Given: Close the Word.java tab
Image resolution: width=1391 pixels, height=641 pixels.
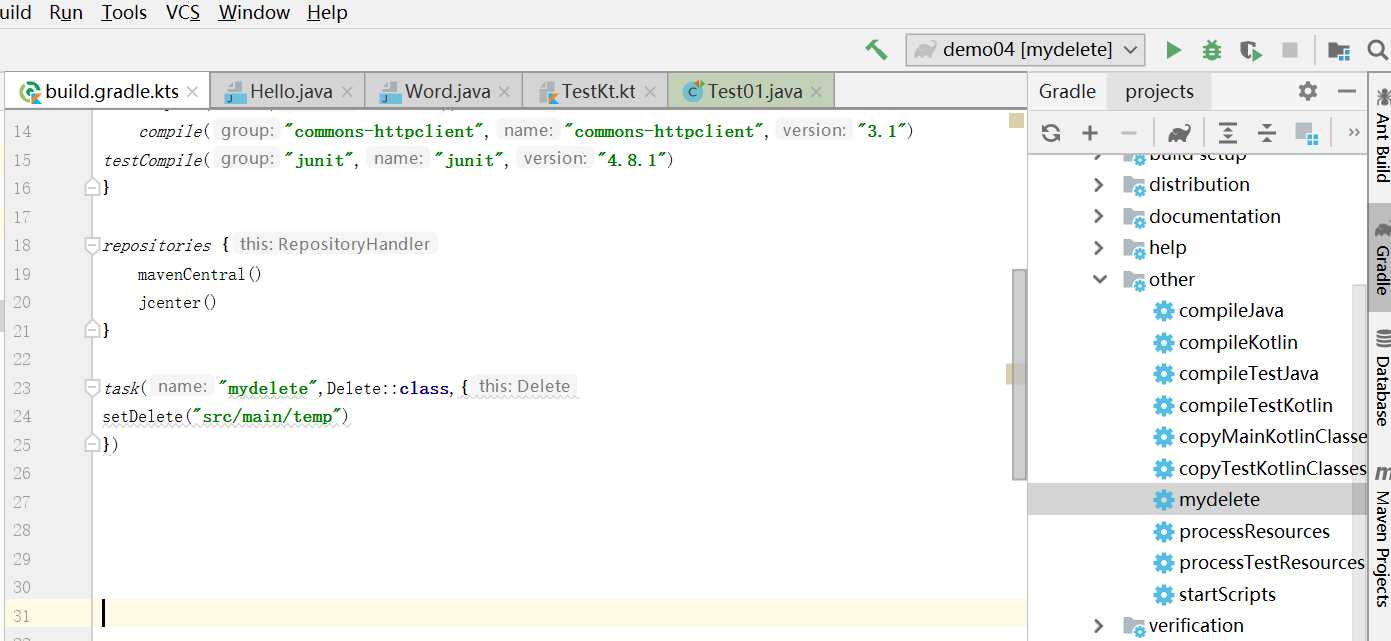Looking at the screenshot, I should 505,92.
